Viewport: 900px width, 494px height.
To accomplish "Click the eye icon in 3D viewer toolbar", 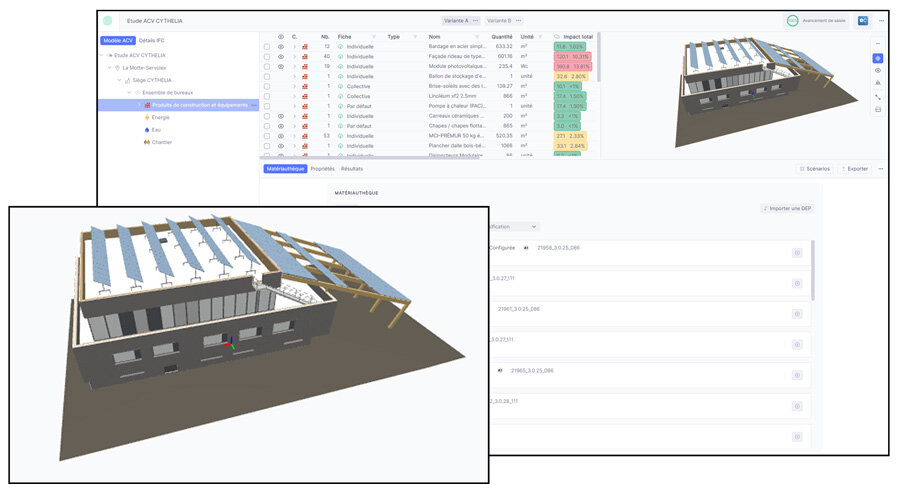I will 878,71.
